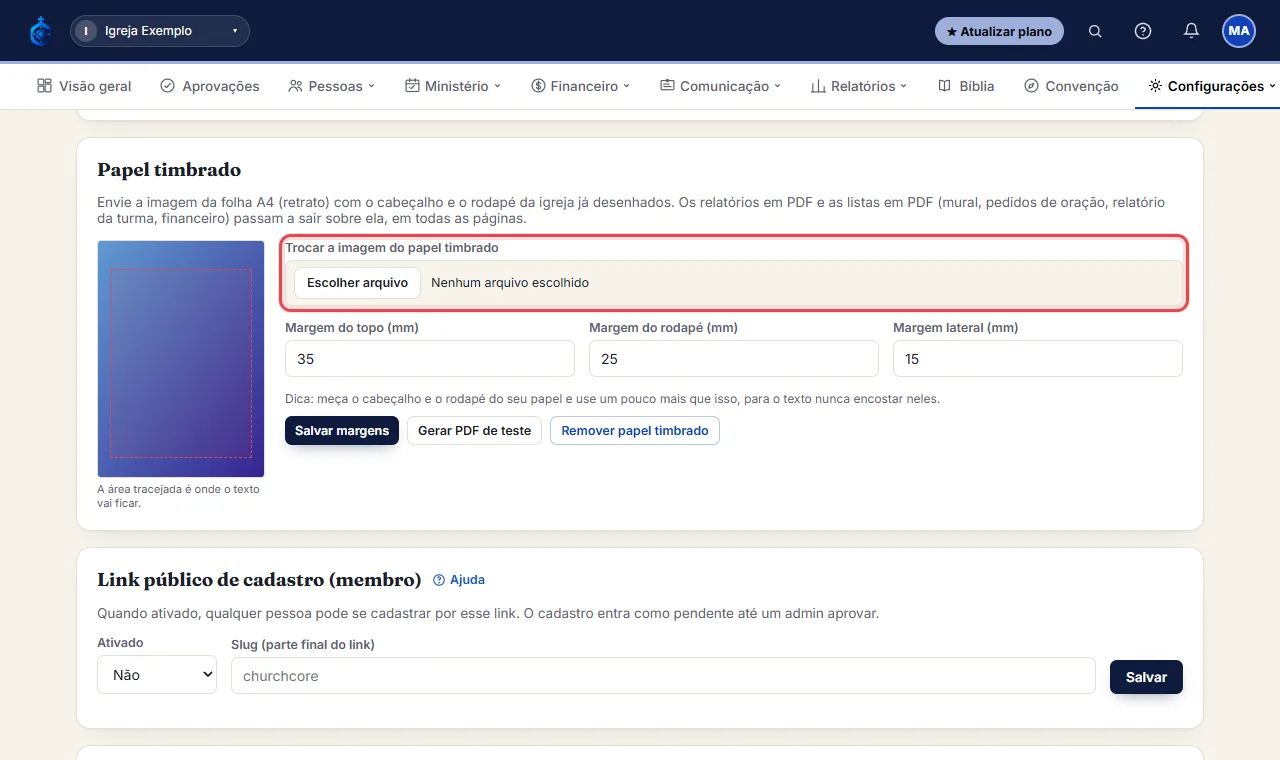The image size is (1280, 760).
Task: Click Escolher arquivo to upload letterhead
Action: point(357,283)
